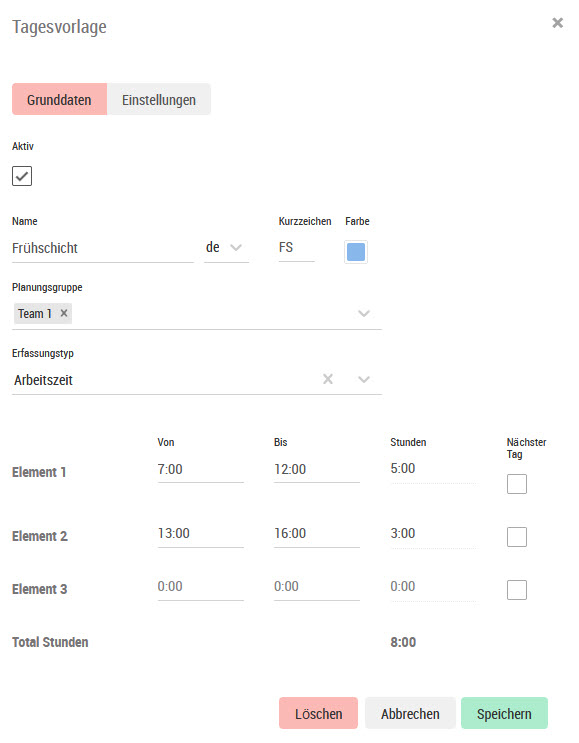
Task: Select the Grunddaten tab
Action: pyautogui.click(x=59, y=100)
